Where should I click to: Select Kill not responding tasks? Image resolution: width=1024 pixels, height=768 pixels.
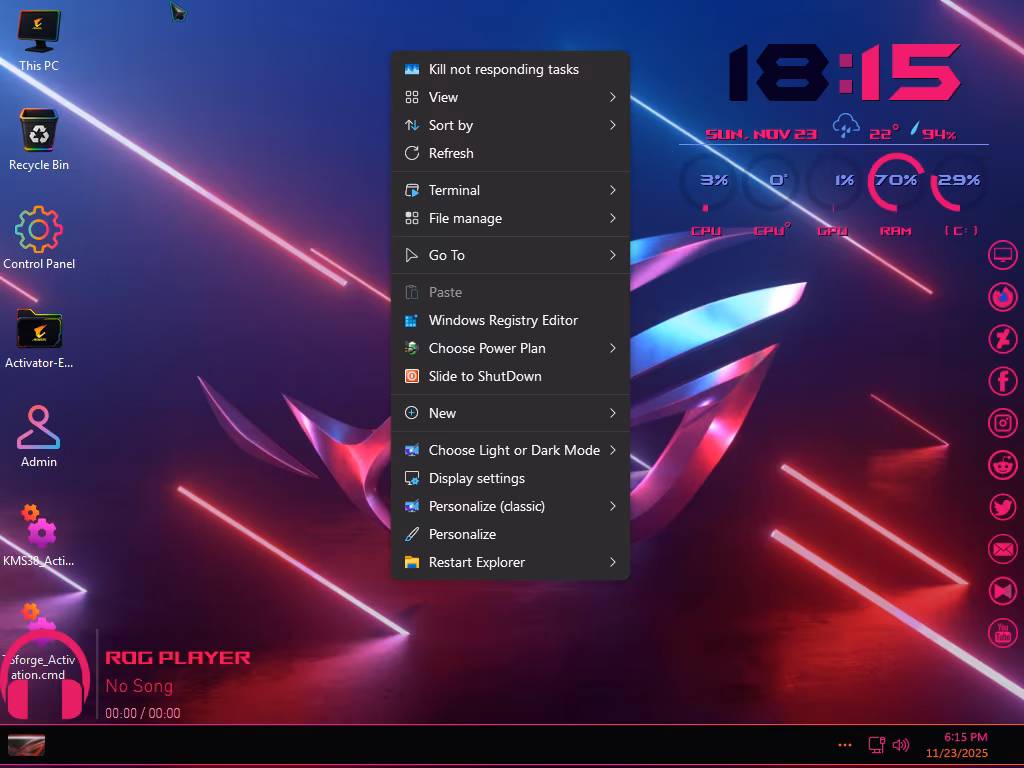point(503,69)
